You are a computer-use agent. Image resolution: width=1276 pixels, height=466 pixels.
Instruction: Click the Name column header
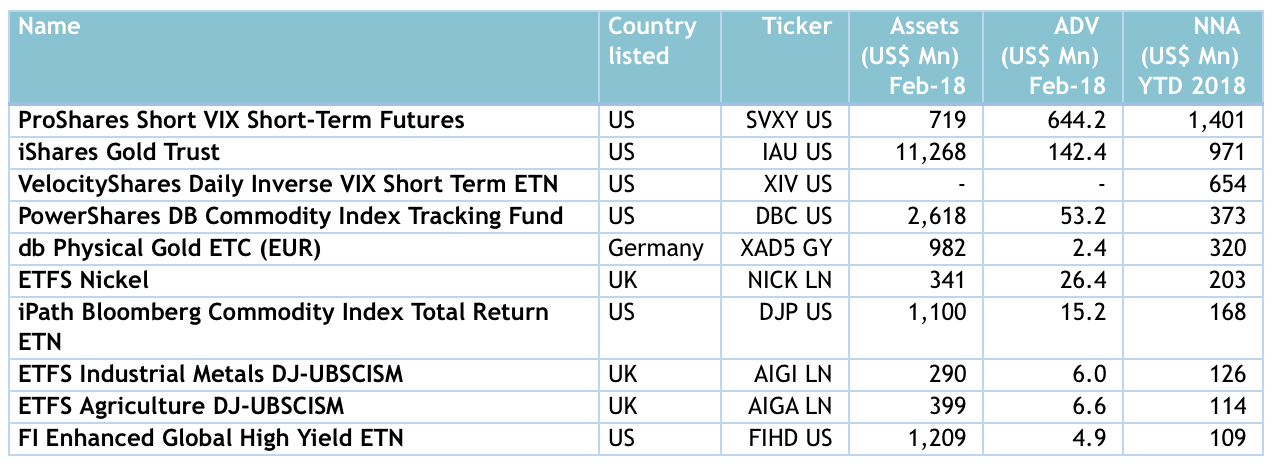[x=51, y=27]
